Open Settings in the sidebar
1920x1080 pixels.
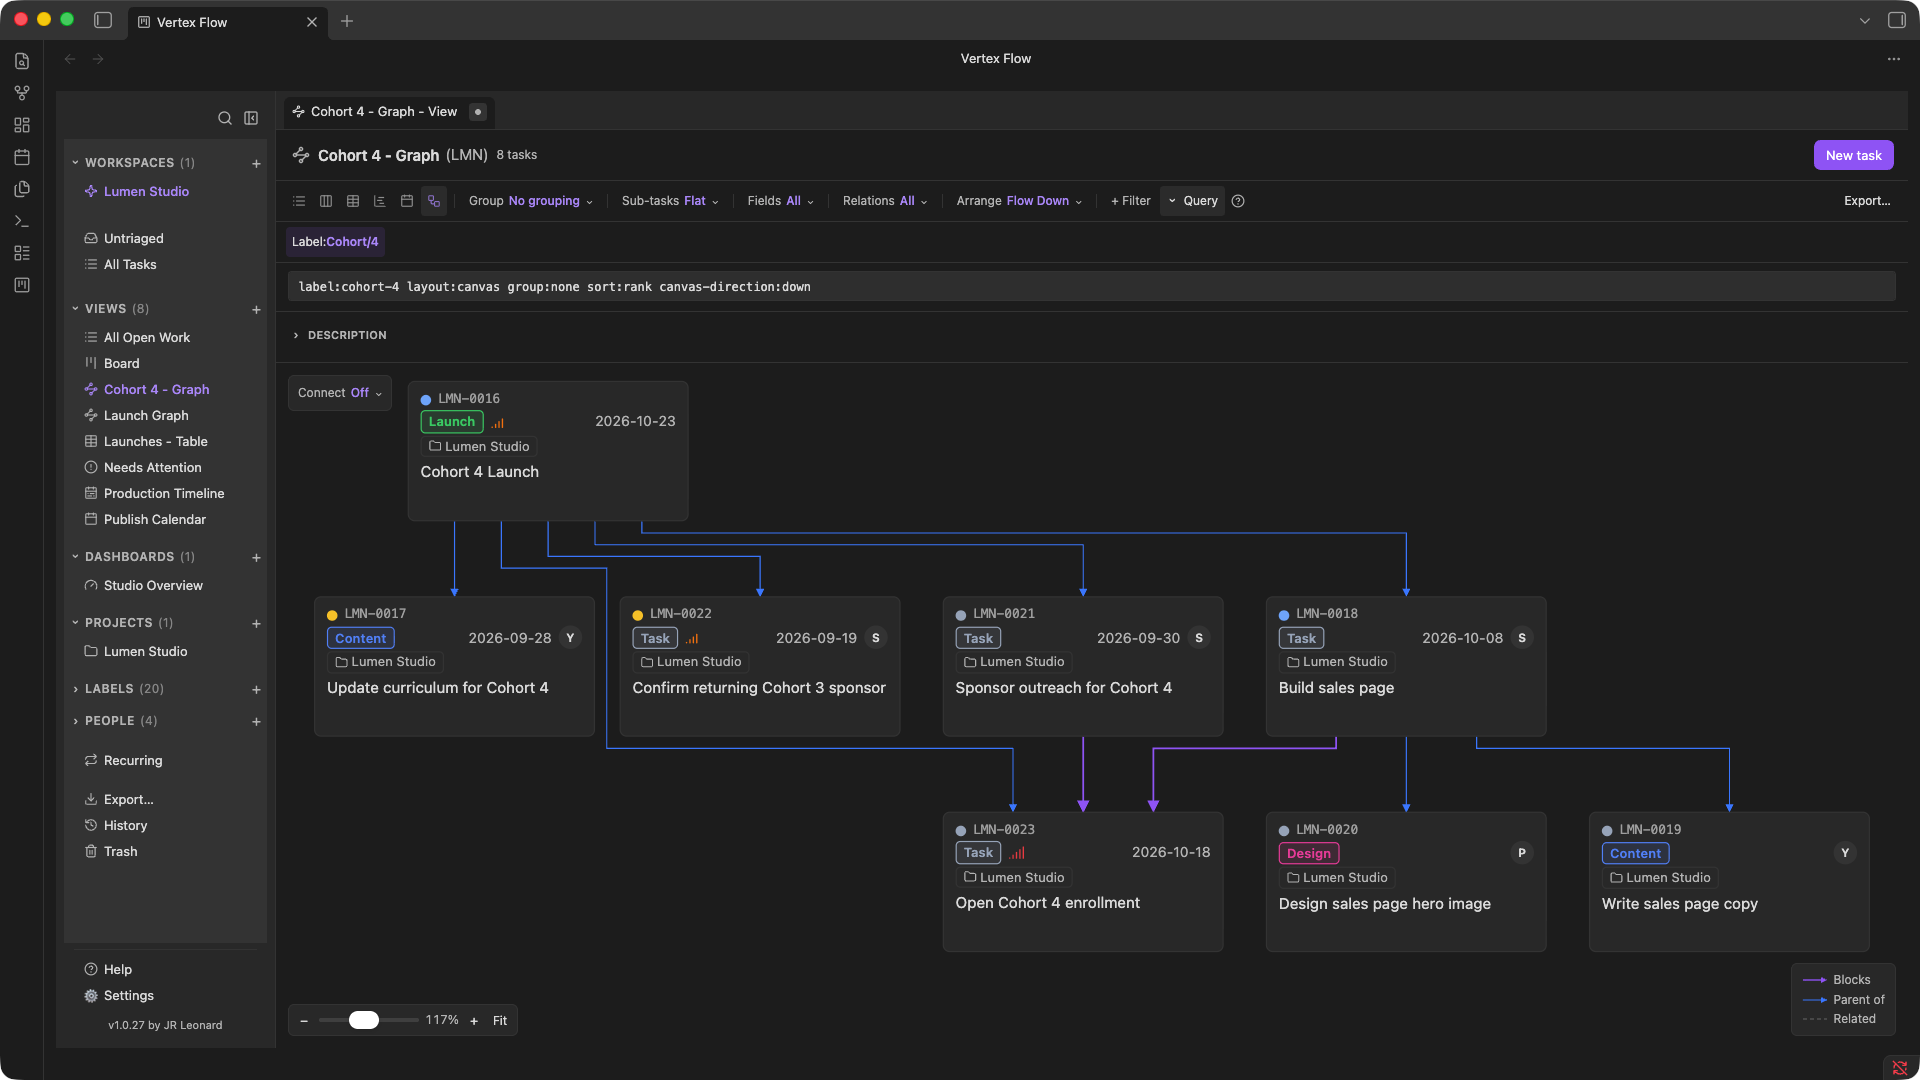pos(129,996)
